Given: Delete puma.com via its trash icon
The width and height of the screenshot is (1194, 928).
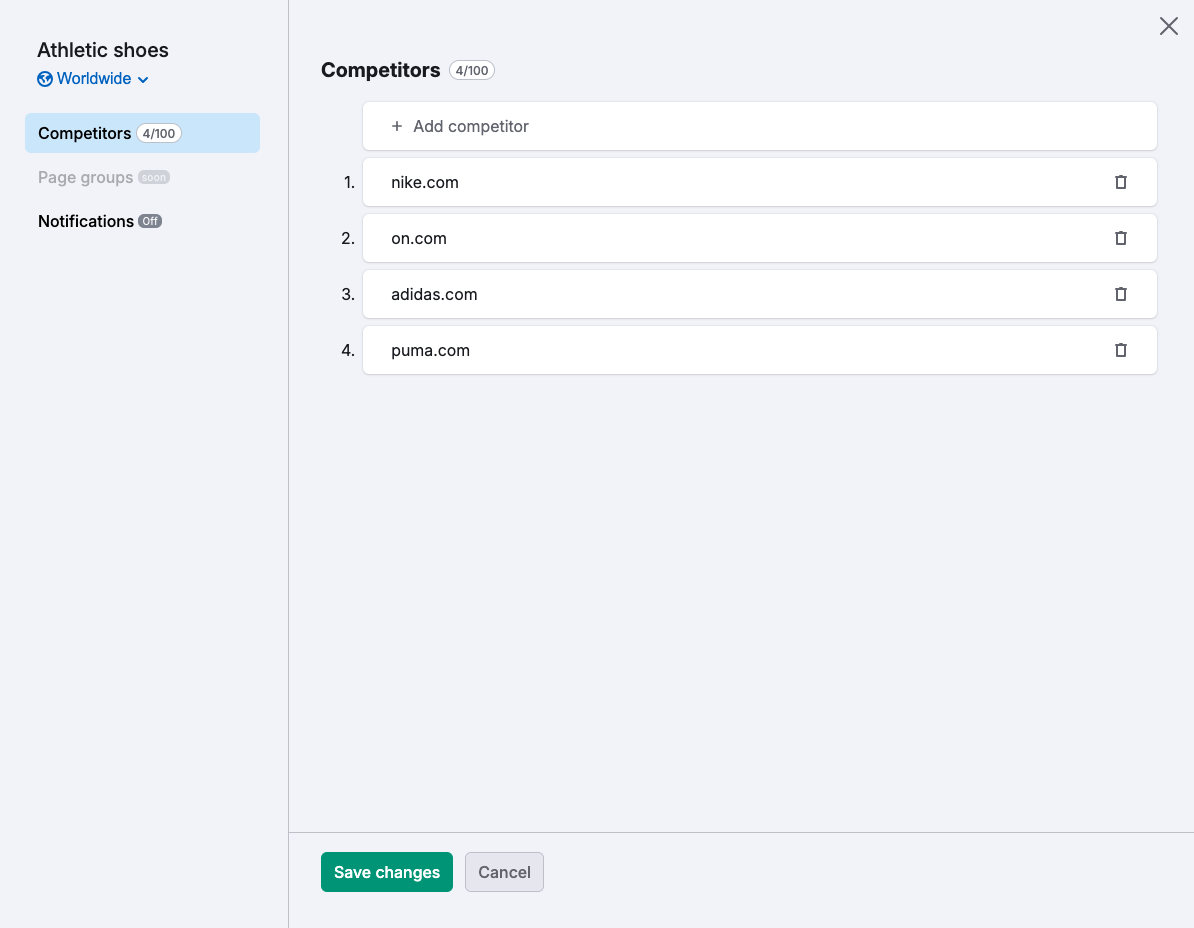Looking at the screenshot, I should tap(1120, 350).
